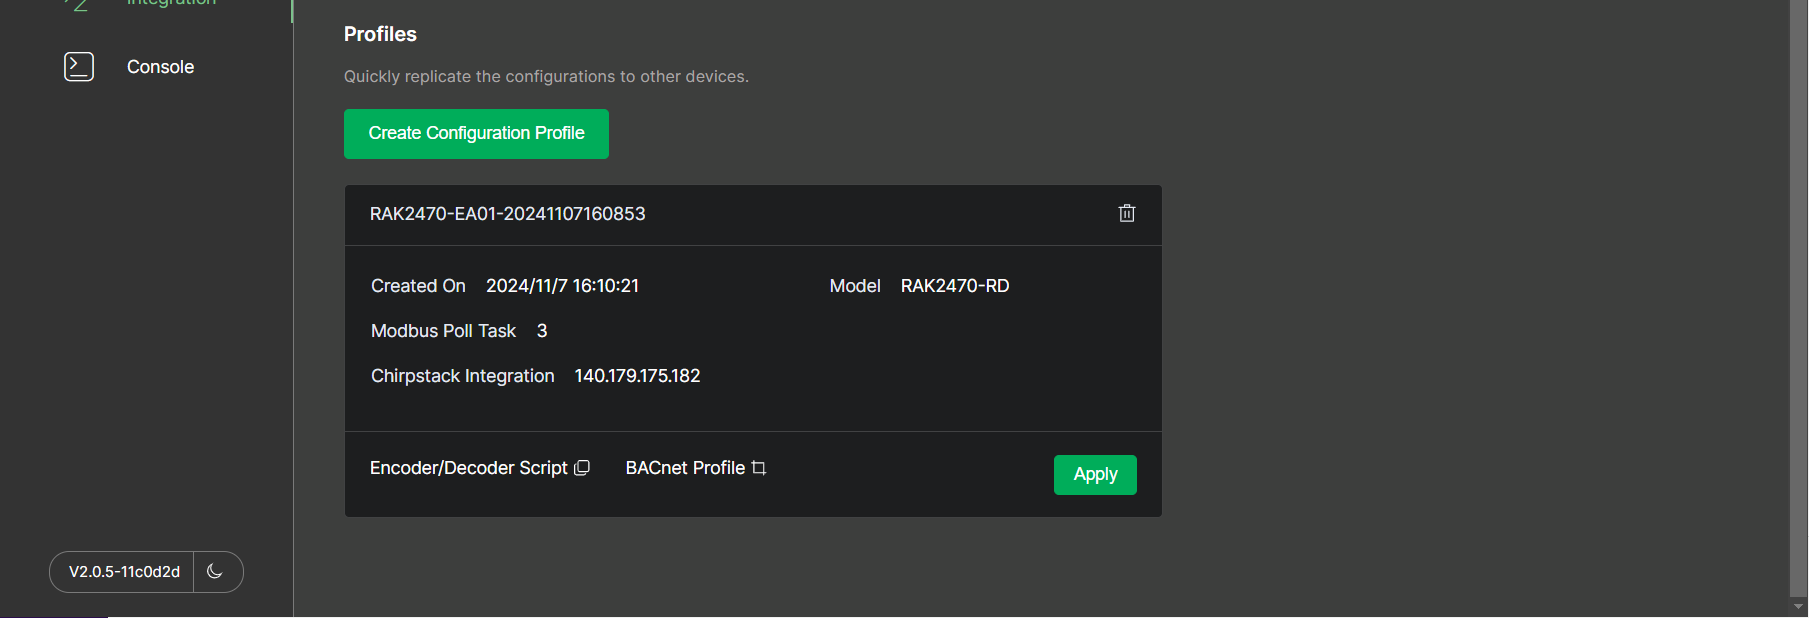
Task: Click the Console terminal icon
Action: click(x=79, y=67)
